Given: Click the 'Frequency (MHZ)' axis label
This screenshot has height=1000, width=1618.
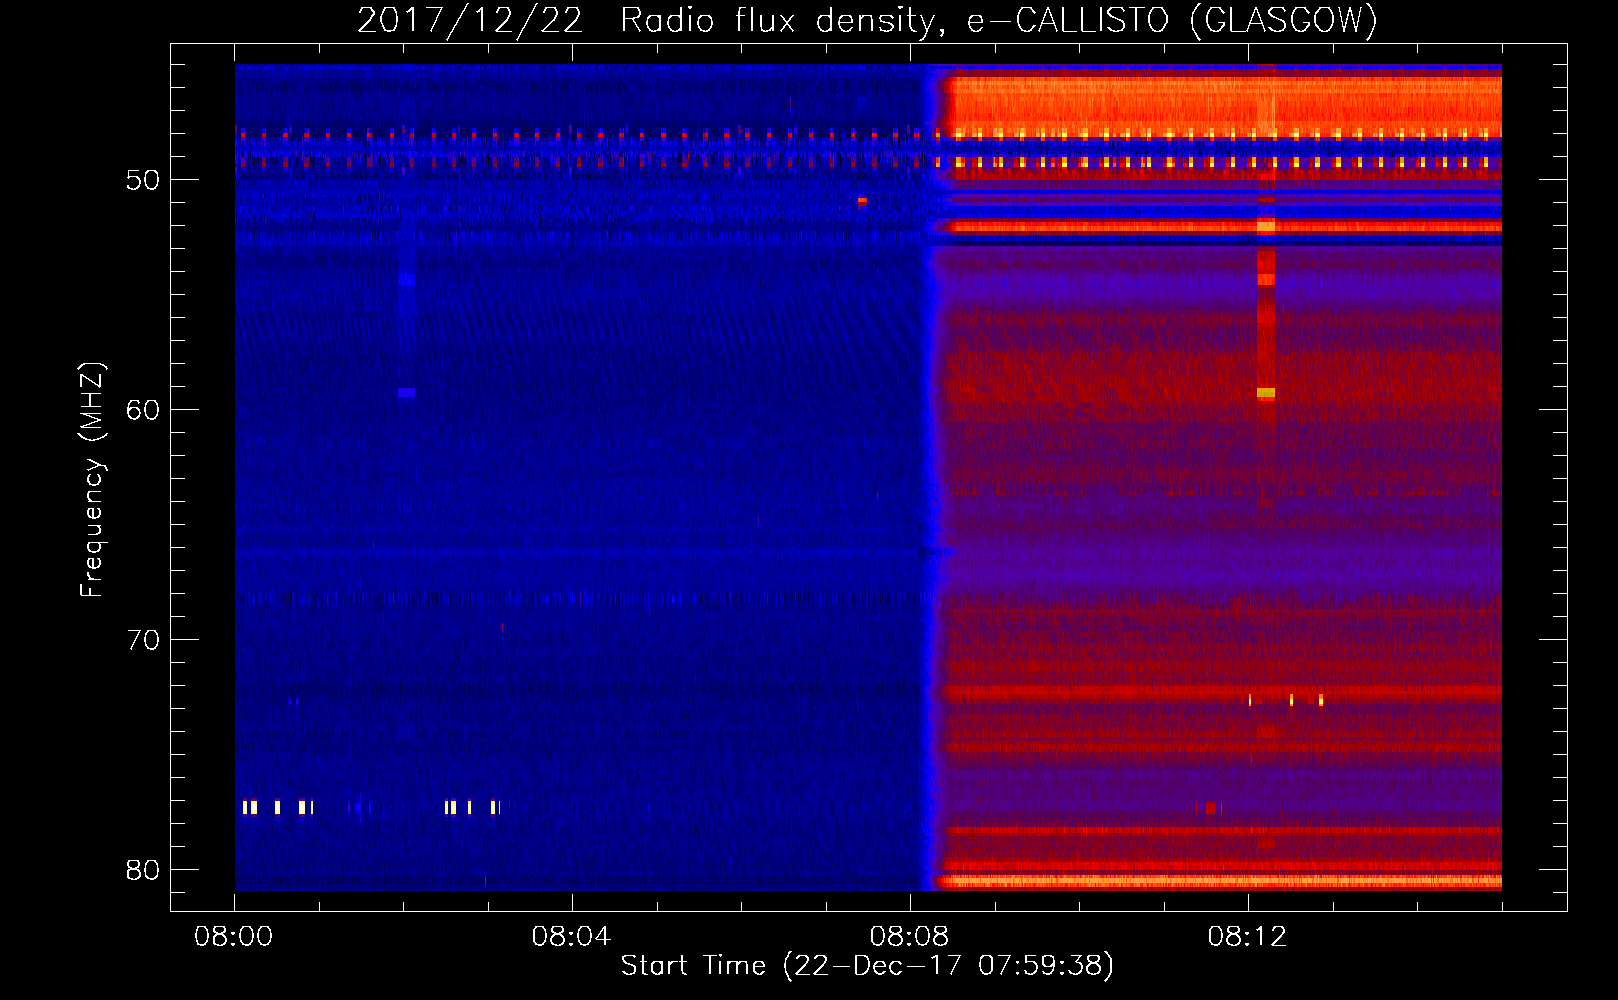Looking at the screenshot, I should [92, 480].
